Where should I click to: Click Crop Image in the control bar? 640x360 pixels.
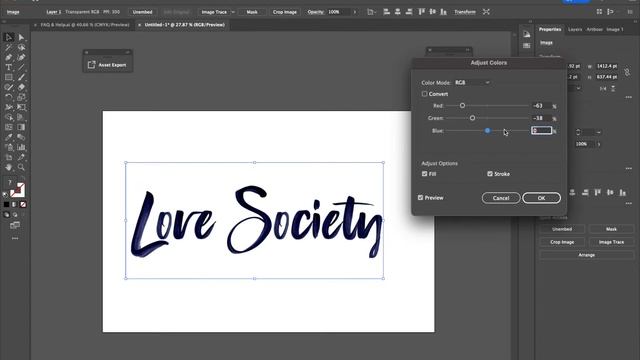[x=284, y=12]
